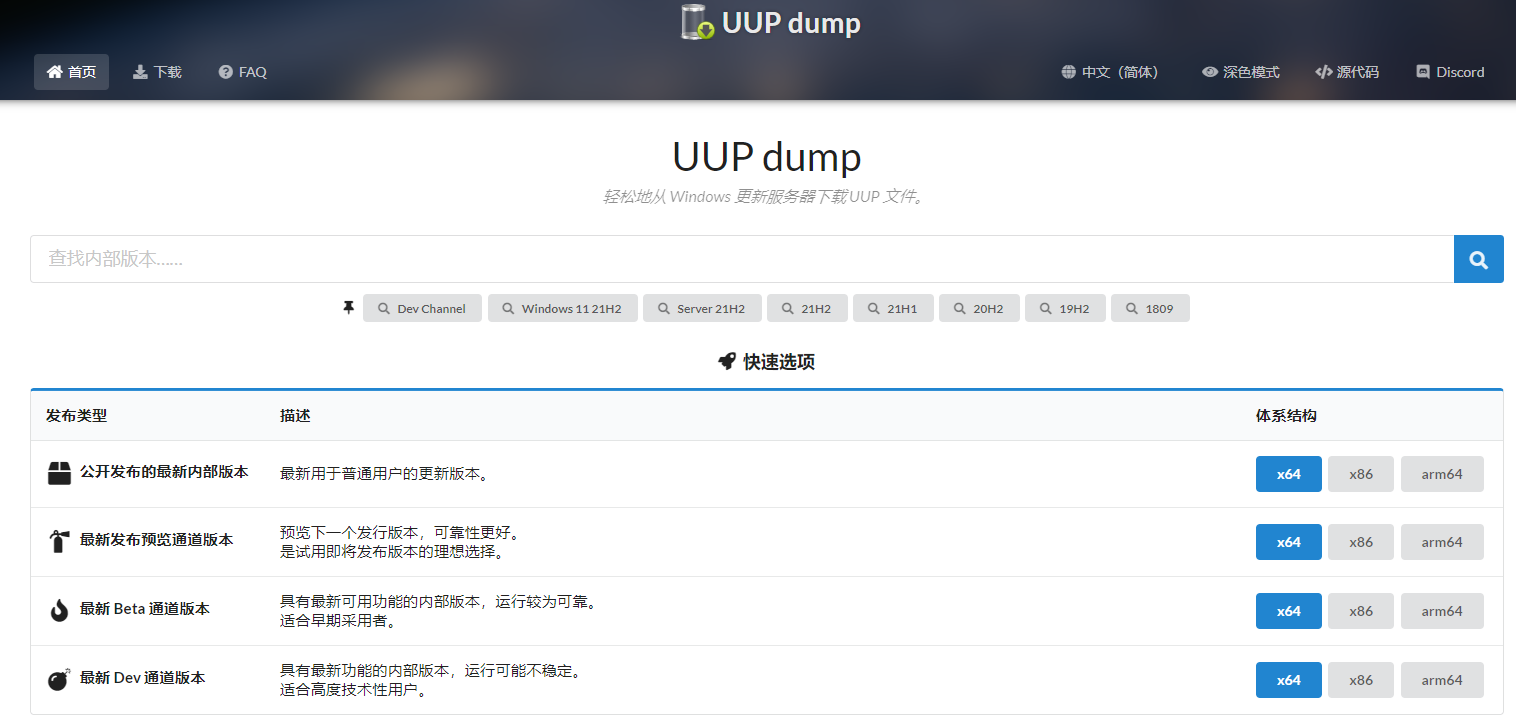Choose x64 for 最新 Dev 通道版本
The height and width of the screenshot is (724, 1516).
tap(1289, 680)
